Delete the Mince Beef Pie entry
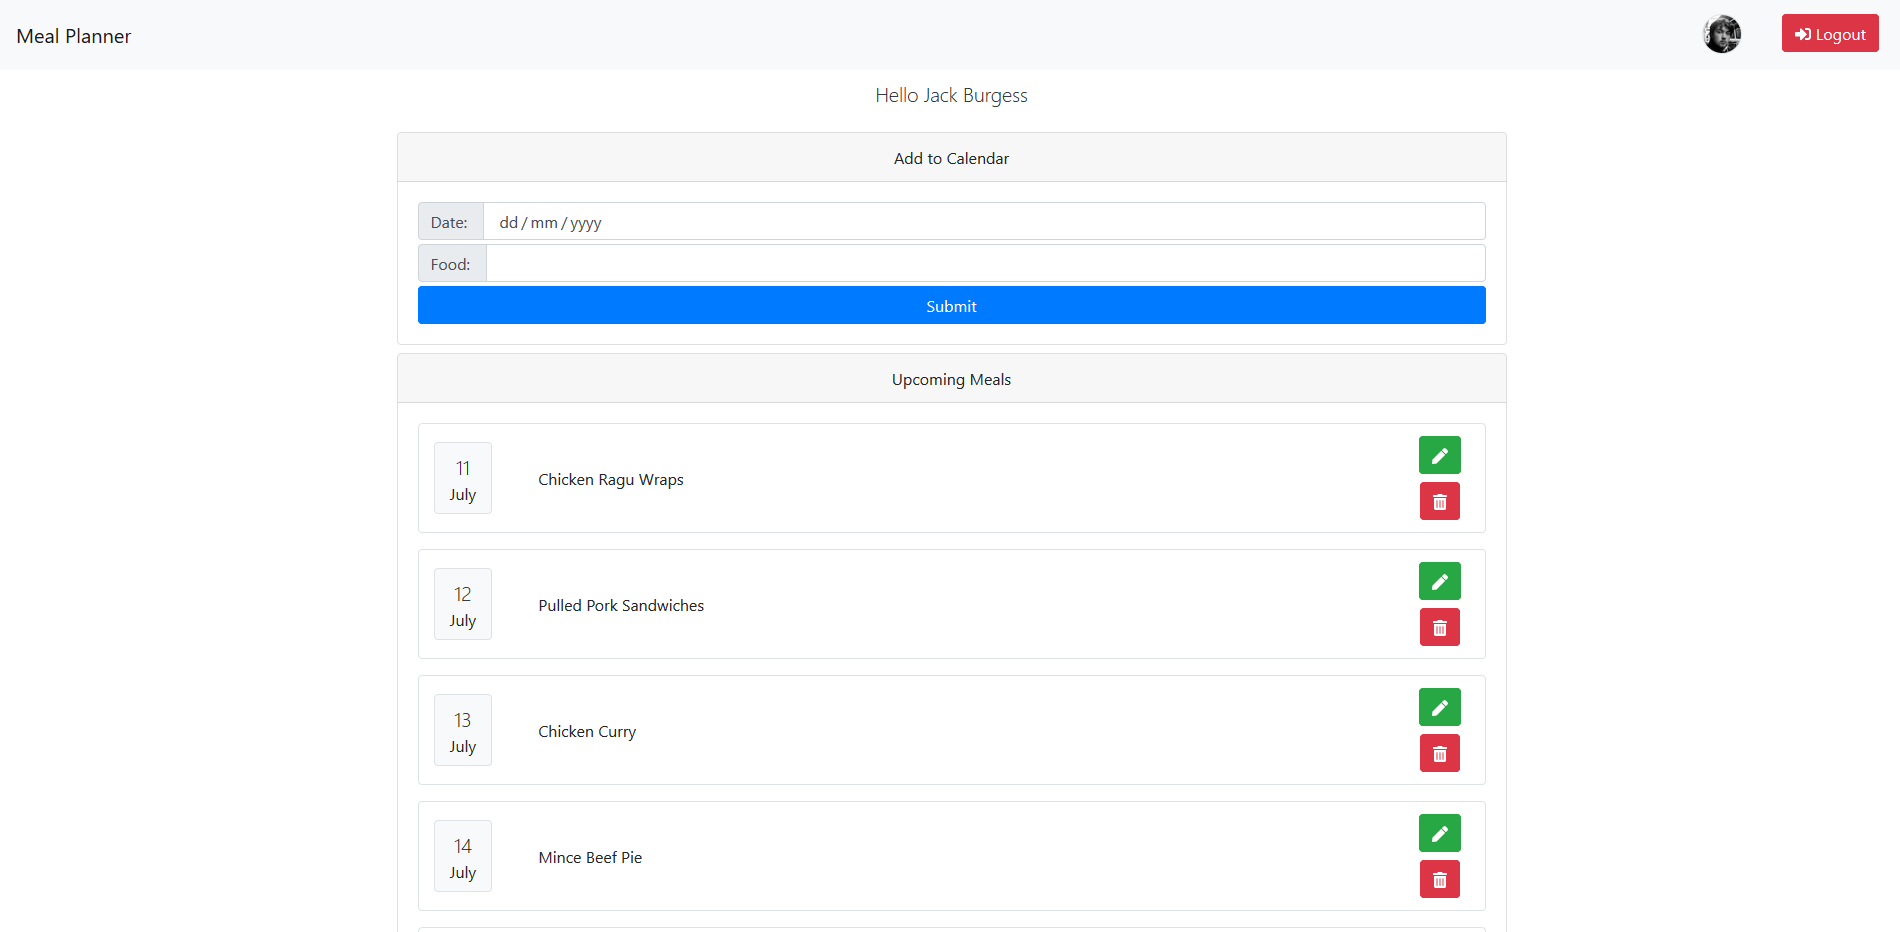Image resolution: width=1900 pixels, height=932 pixels. coord(1439,879)
